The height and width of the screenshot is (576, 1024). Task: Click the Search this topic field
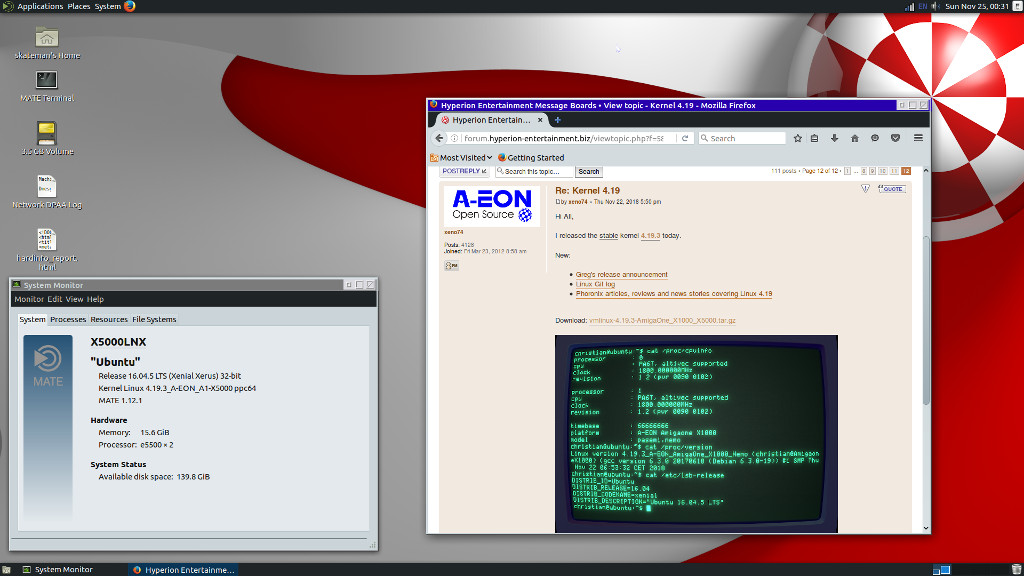[534, 172]
